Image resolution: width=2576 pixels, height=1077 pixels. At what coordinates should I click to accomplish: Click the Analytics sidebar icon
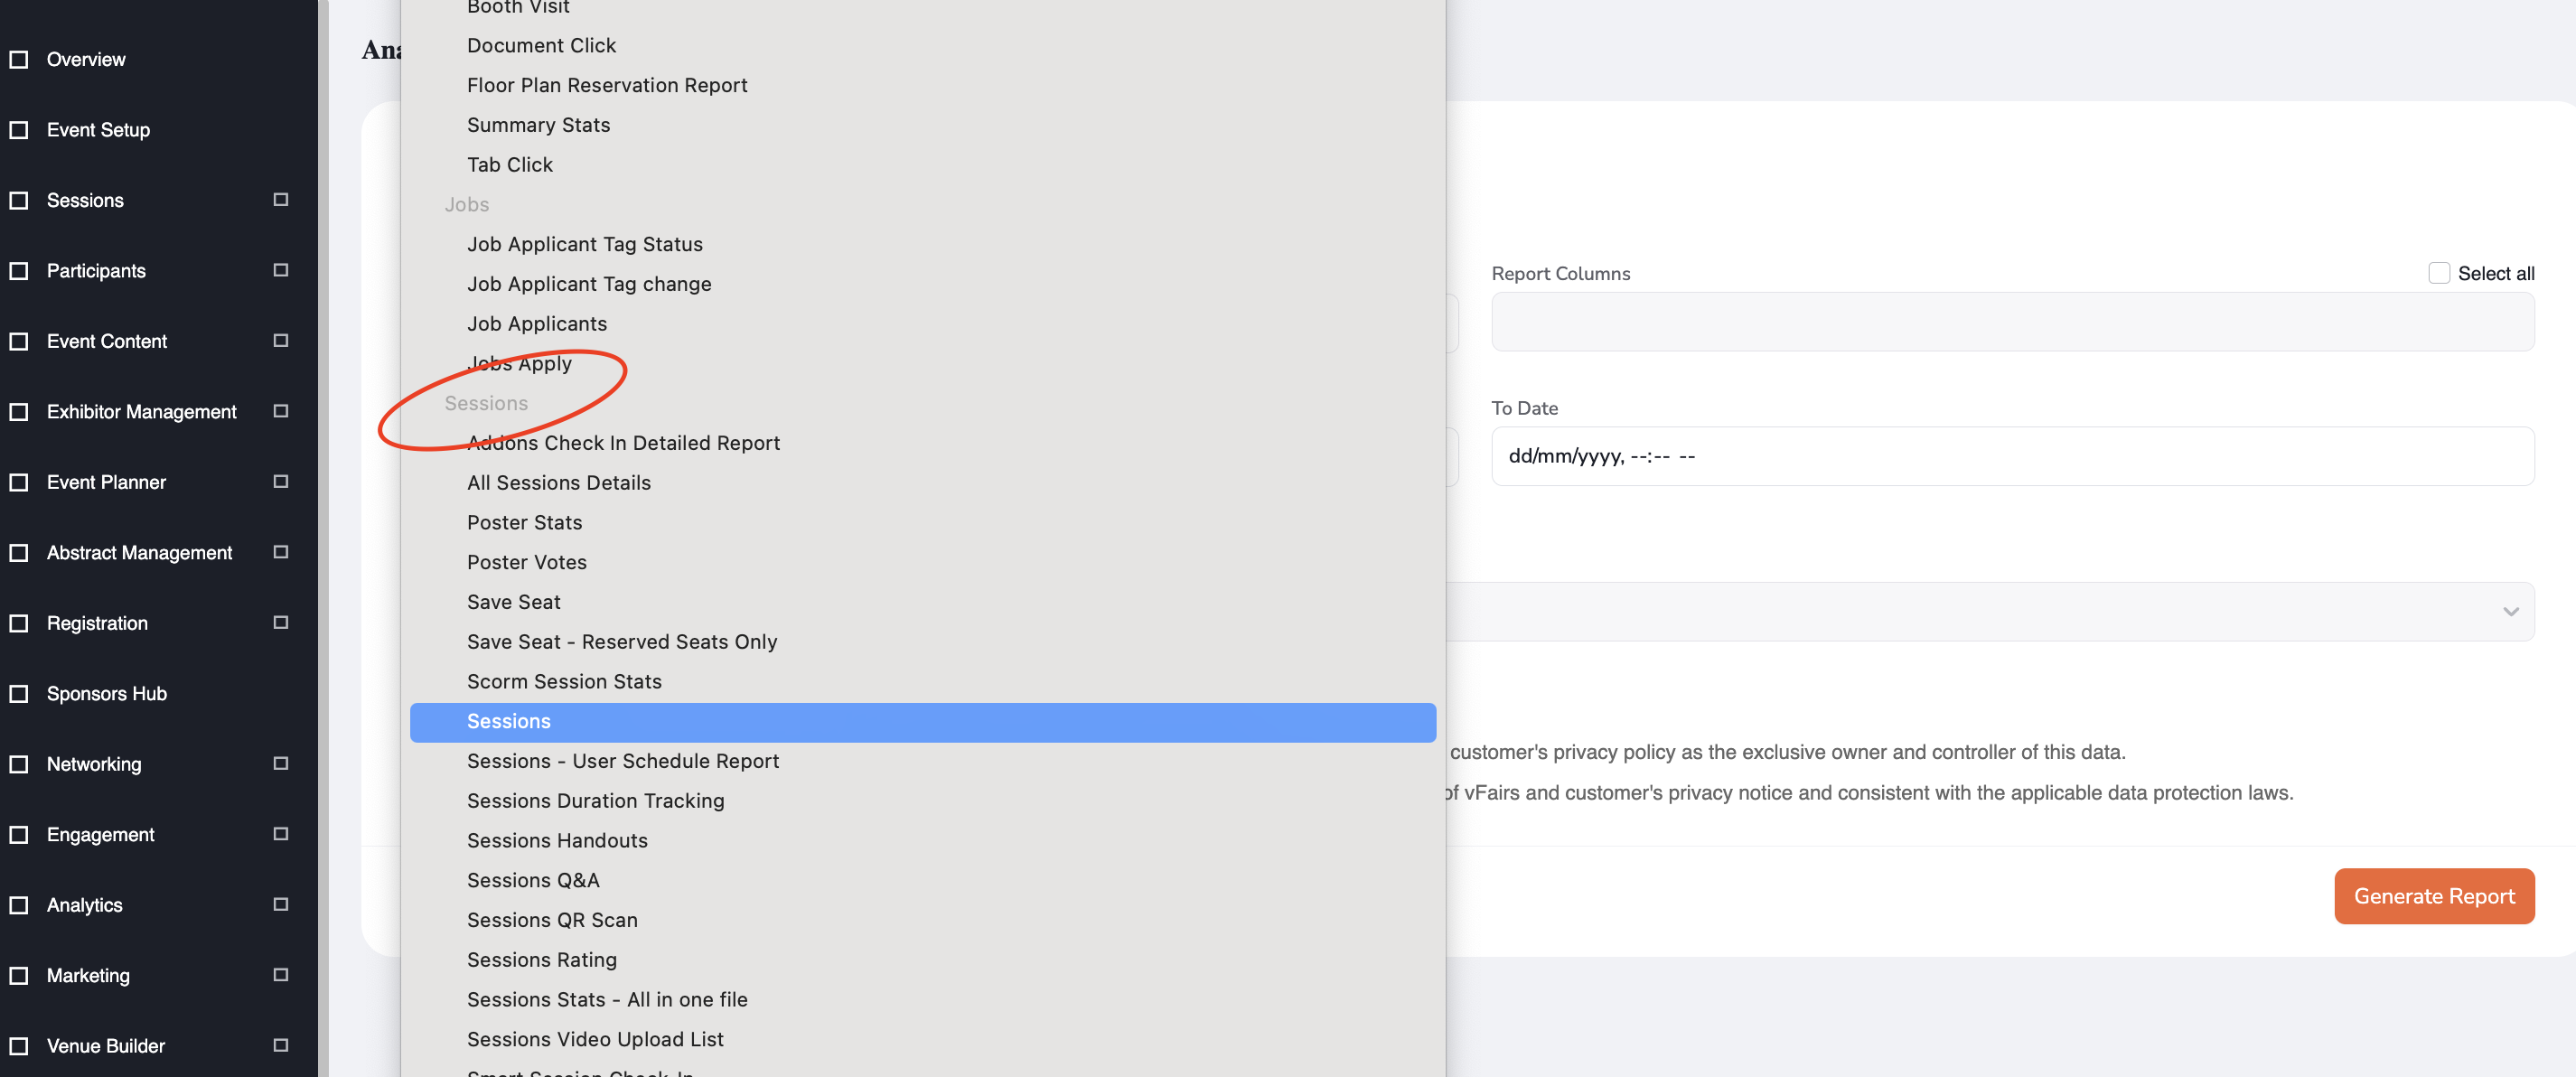coord(19,905)
